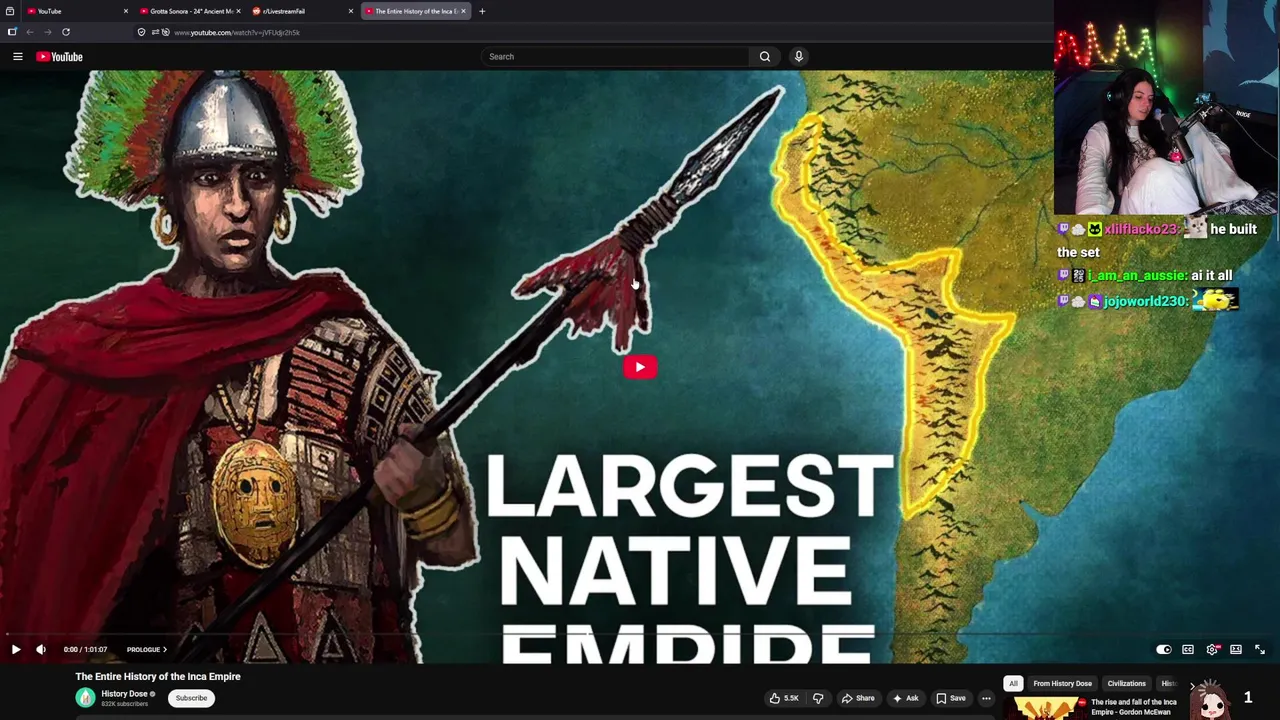Open a new browser tab
The width and height of the screenshot is (1280, 720).
coord(482,11)
